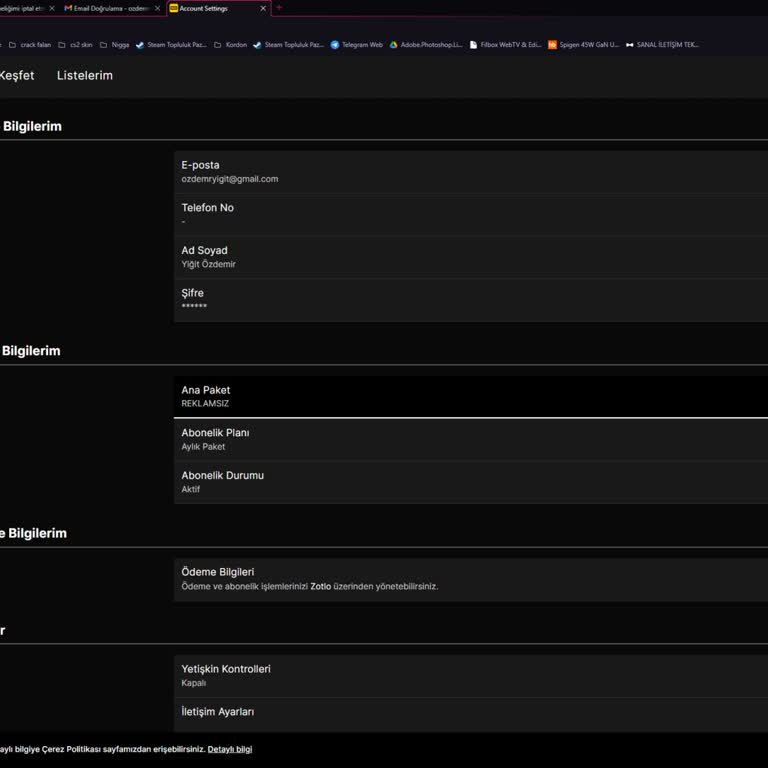The image size is (768, 768).
Task: Open the crack falan bookmark folder
Action: 30,45
